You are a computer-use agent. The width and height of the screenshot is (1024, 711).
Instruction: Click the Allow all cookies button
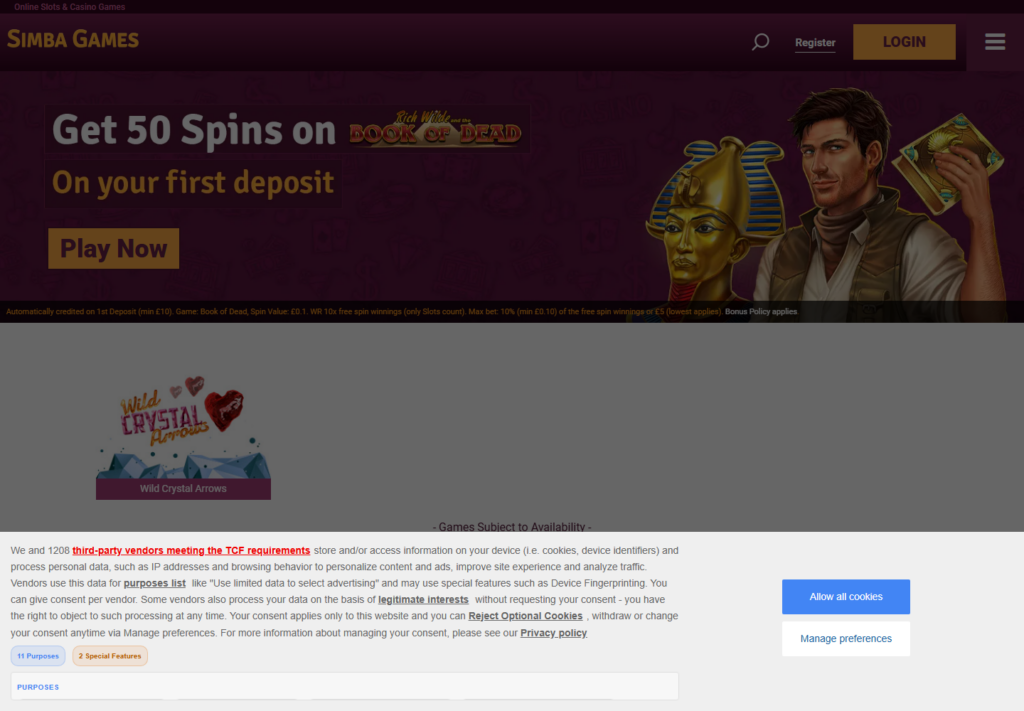(x=846, y=597)
